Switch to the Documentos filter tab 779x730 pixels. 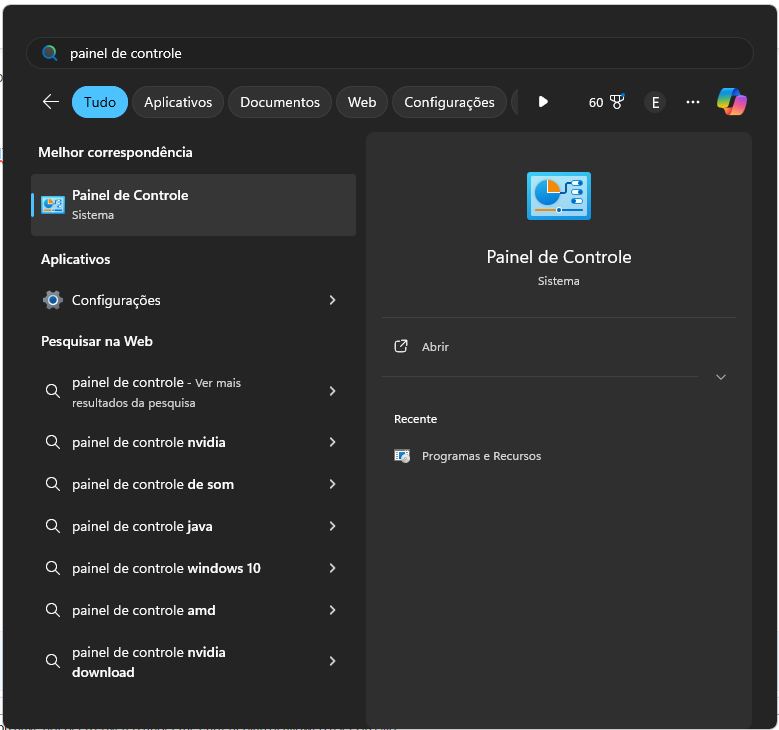[280, 102]
